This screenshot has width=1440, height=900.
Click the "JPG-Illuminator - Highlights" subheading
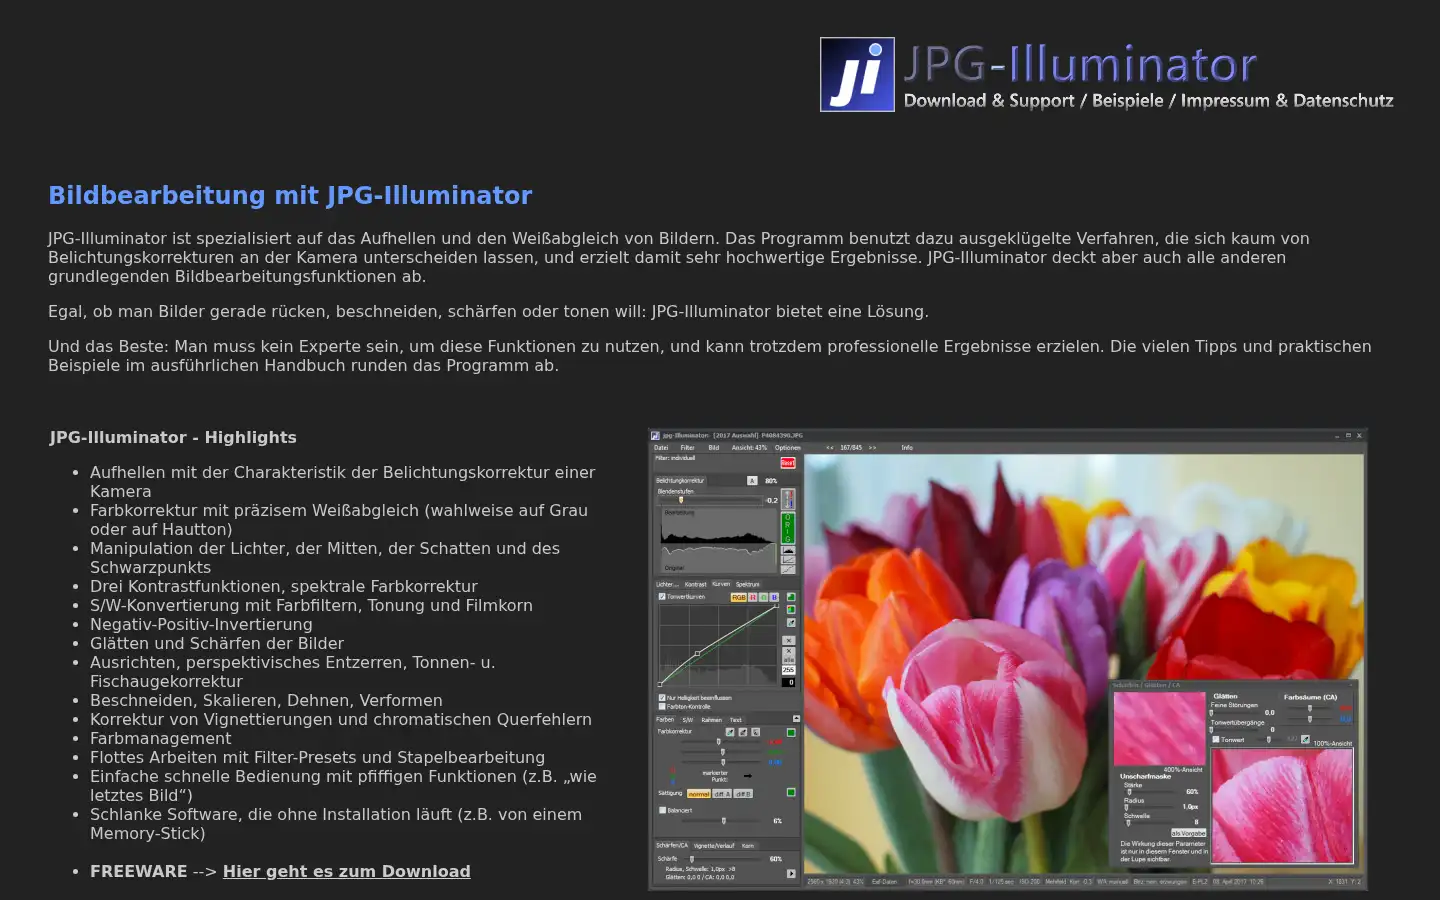tap(173, 437)
